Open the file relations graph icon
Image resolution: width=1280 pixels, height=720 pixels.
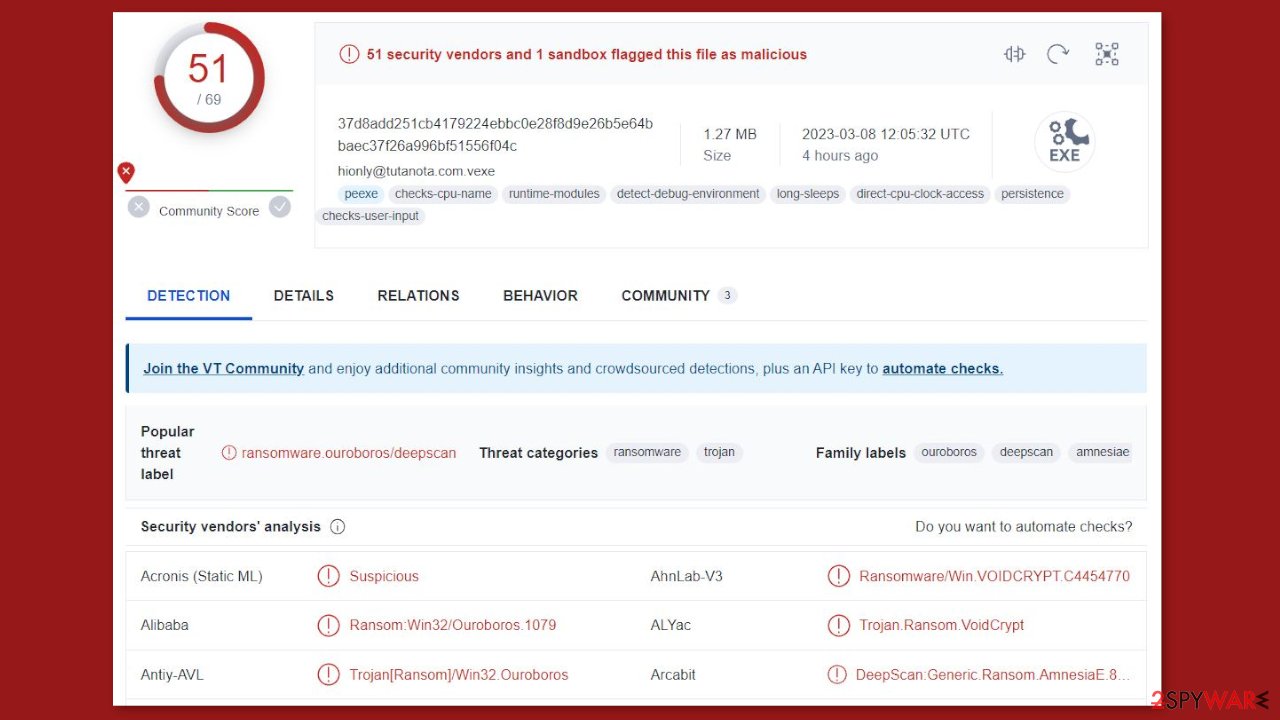pyautogui.click(x=1106, y=54)
